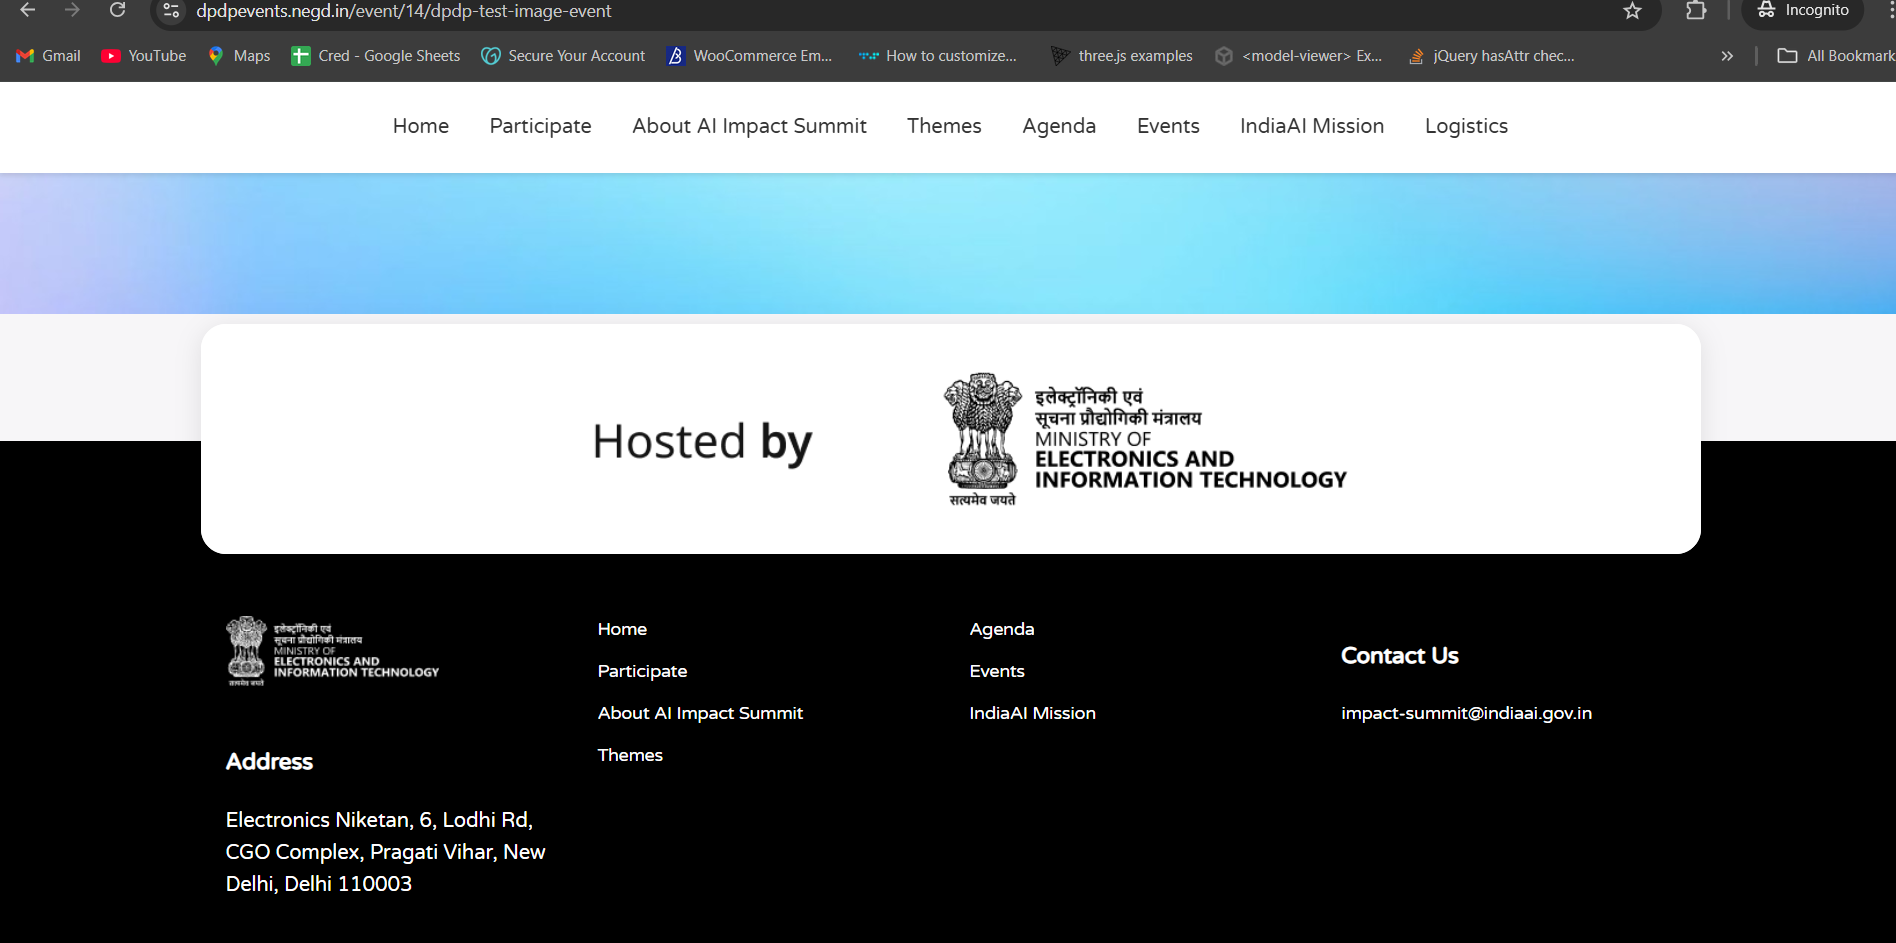Click footer Home link
Screen dimensions: 1896x943
(622, 629)
